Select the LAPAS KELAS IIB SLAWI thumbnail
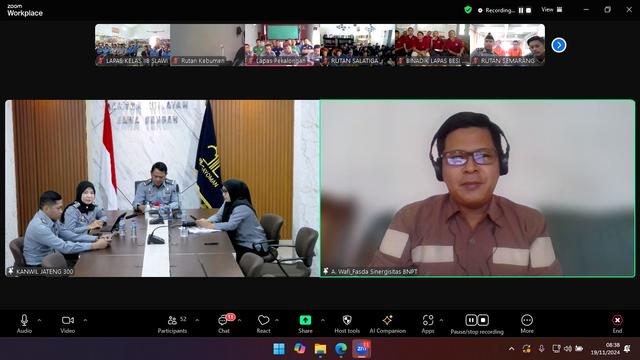 (133, 44)
